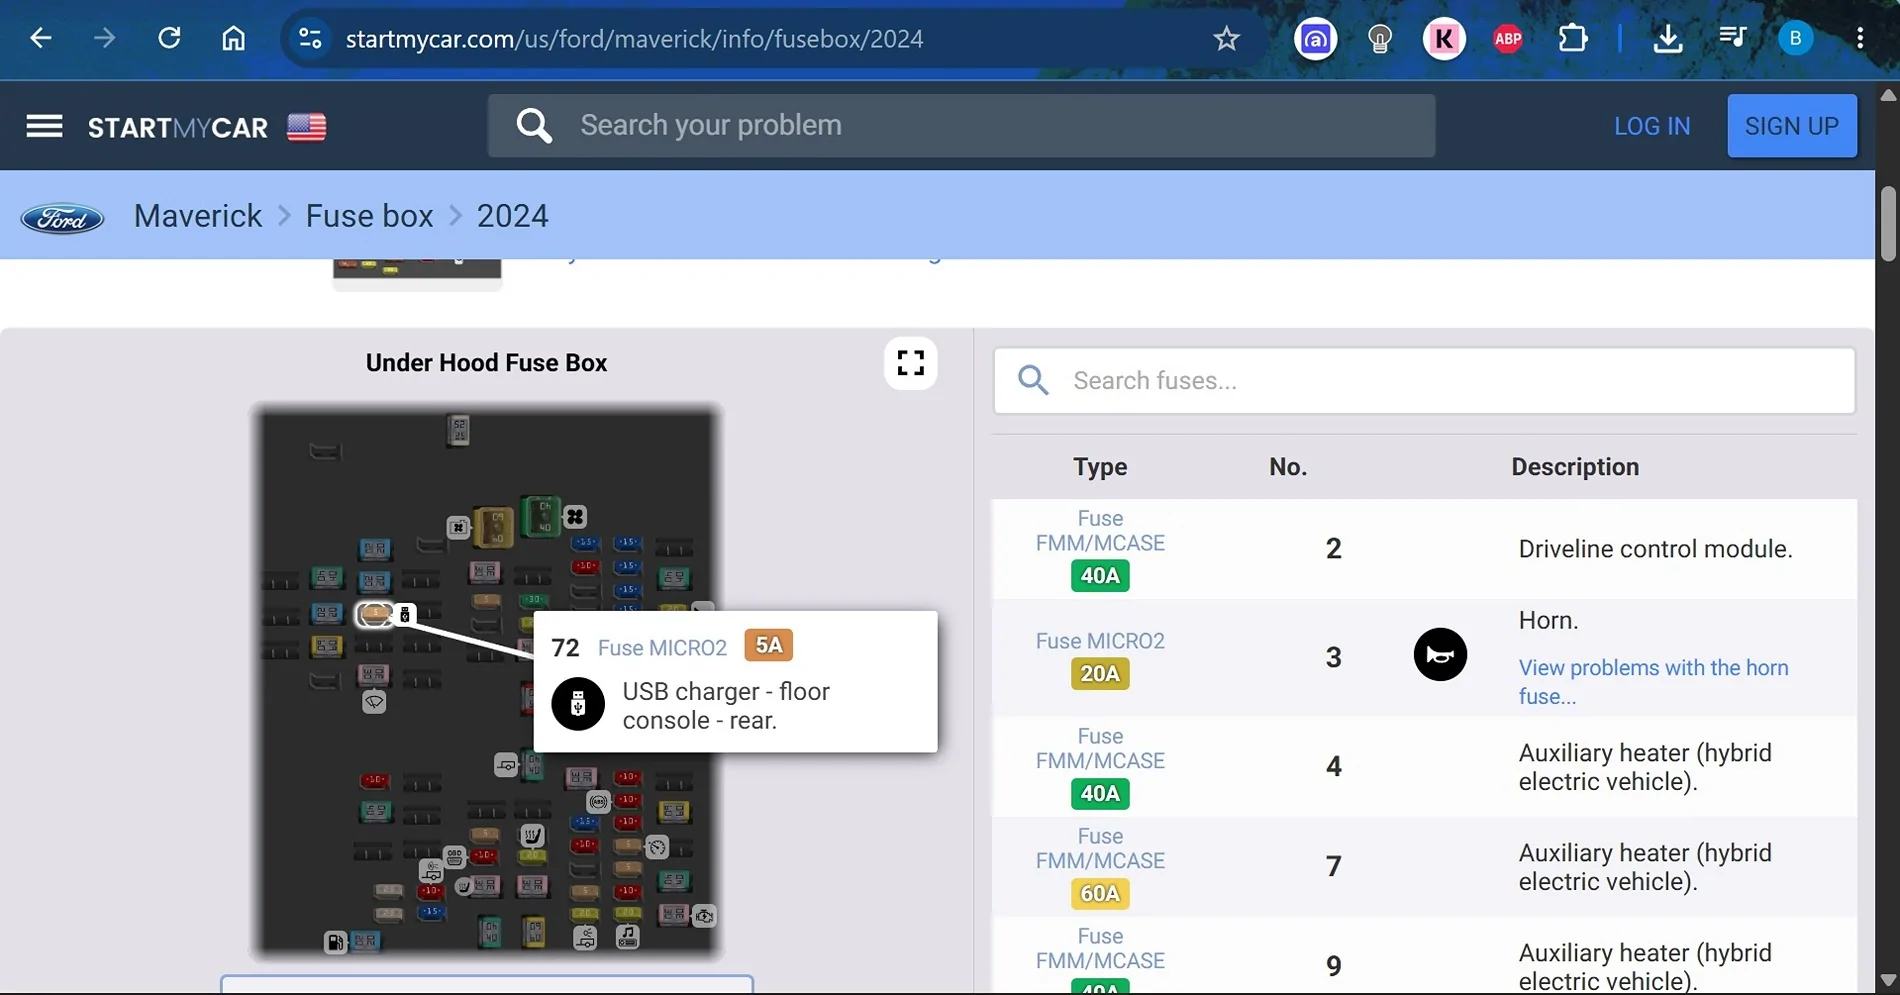The image size is (1900, 995).
Task: Open the browser profile B avatar
Action: [1796, 39]
